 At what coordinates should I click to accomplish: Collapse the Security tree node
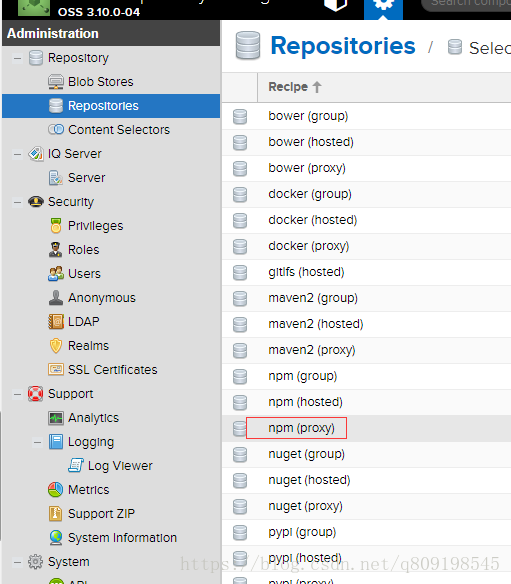pyautogui.click(x=17, y=202)
